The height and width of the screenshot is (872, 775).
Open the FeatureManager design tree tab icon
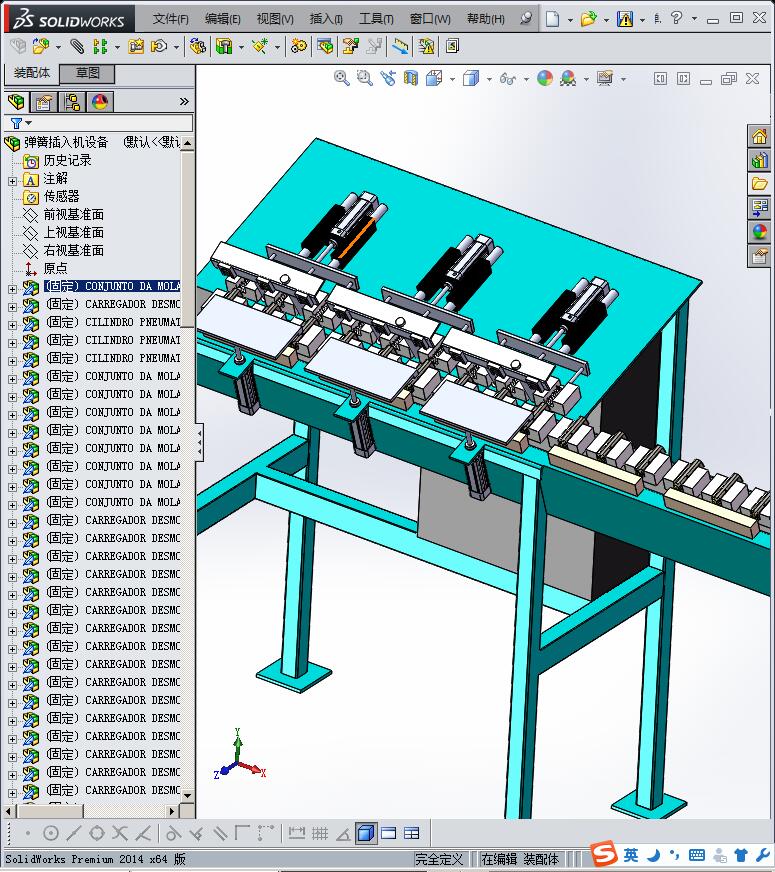(x=17, y=102)
